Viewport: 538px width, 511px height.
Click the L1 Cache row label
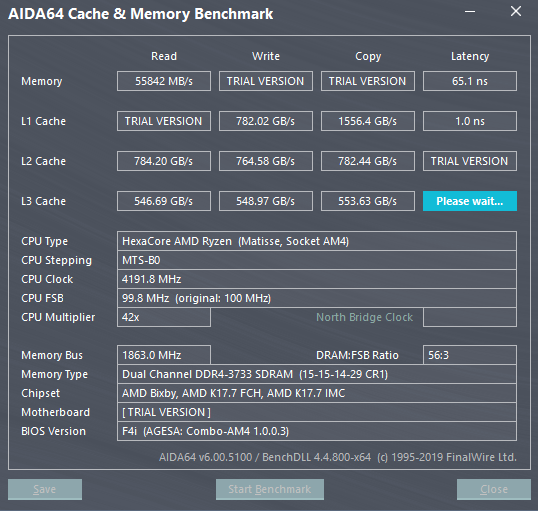coord(43,121)
